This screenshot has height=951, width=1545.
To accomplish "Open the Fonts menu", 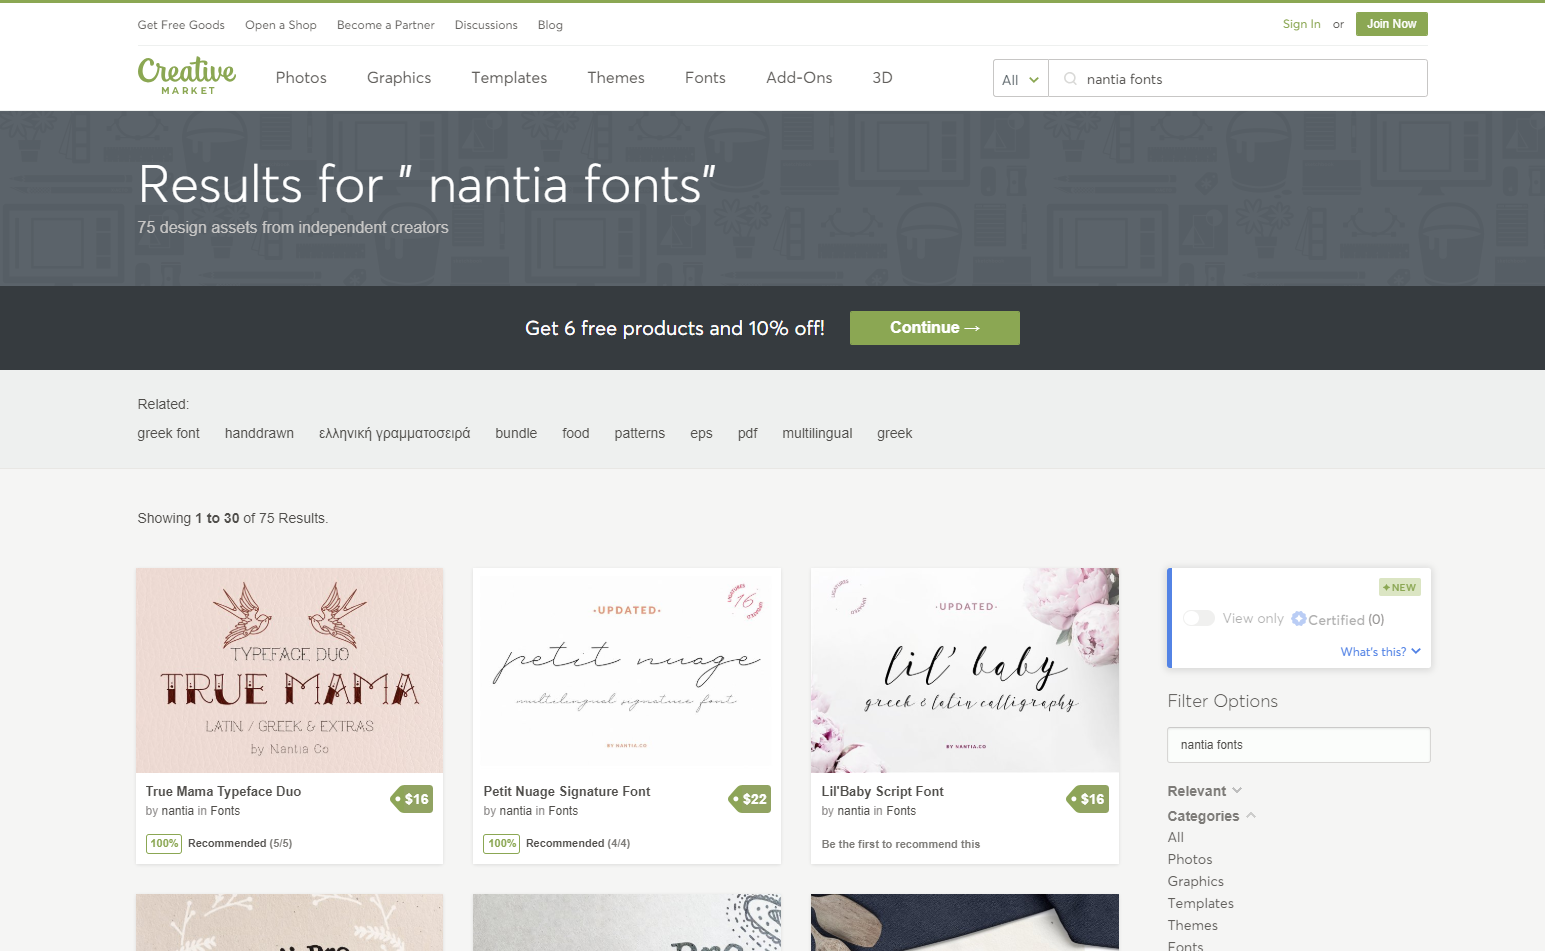I will pos(705,78).
